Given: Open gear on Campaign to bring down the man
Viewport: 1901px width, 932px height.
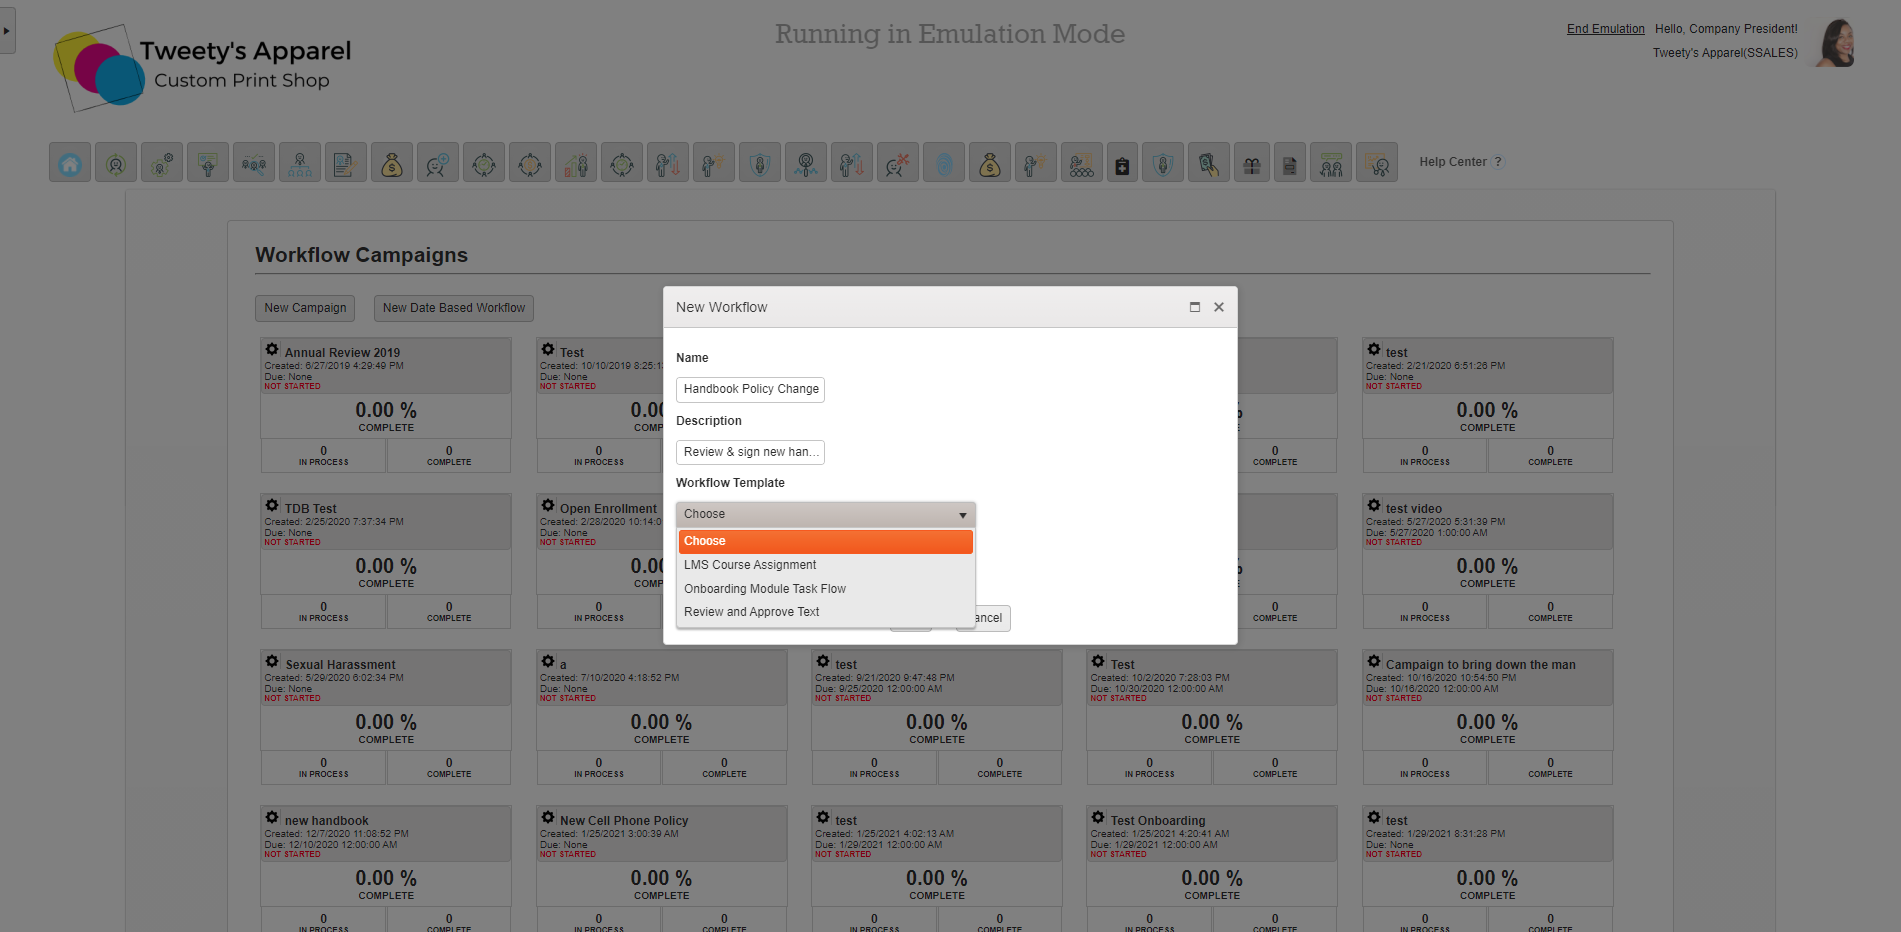Looking at the screenshot, I should [1374, 661].
